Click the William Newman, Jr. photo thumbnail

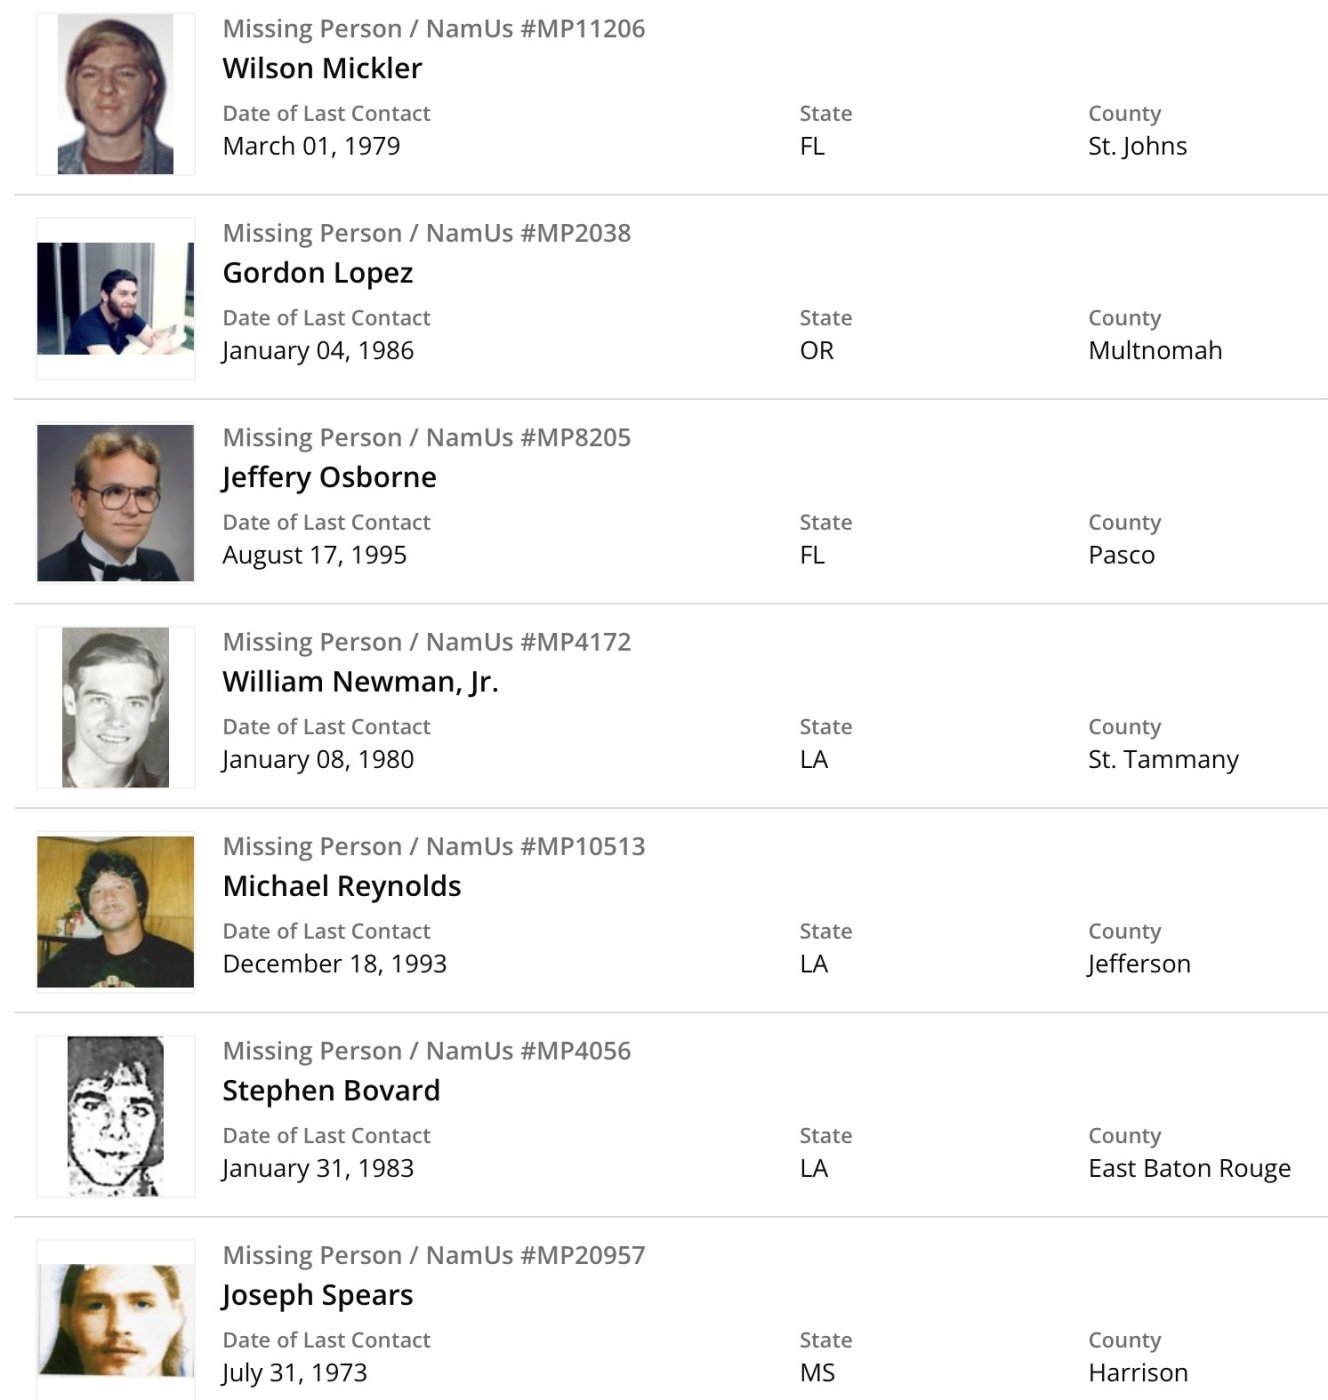tap(115, 707)
